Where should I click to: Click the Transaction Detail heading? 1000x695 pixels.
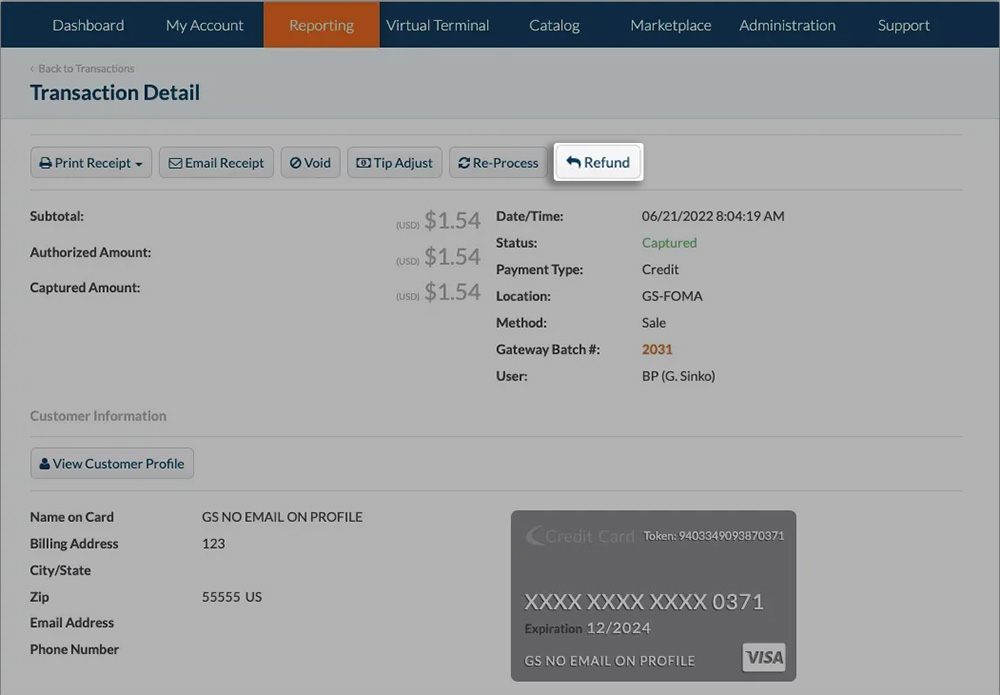click(115, 93)
